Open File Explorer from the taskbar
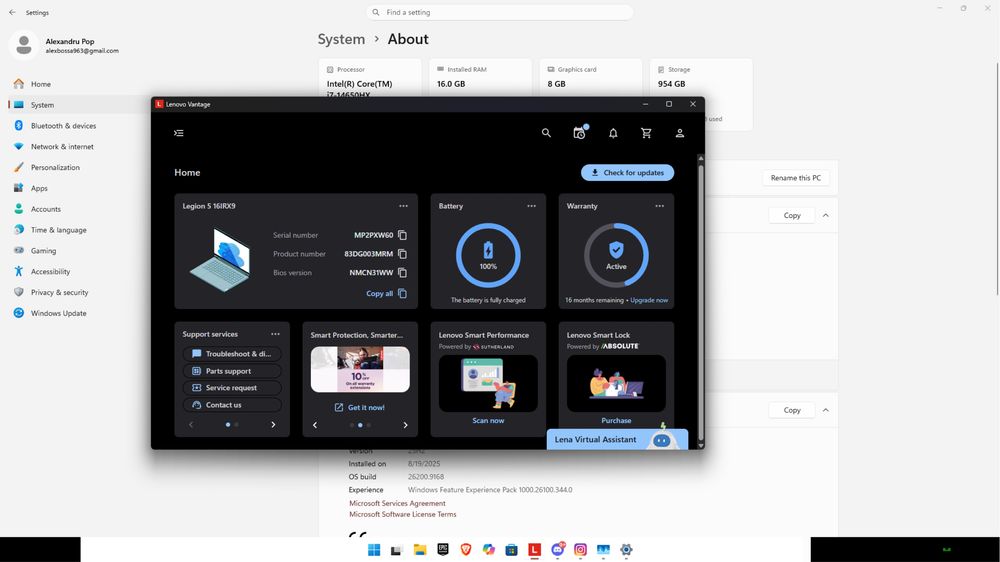 tap(420, 550)
